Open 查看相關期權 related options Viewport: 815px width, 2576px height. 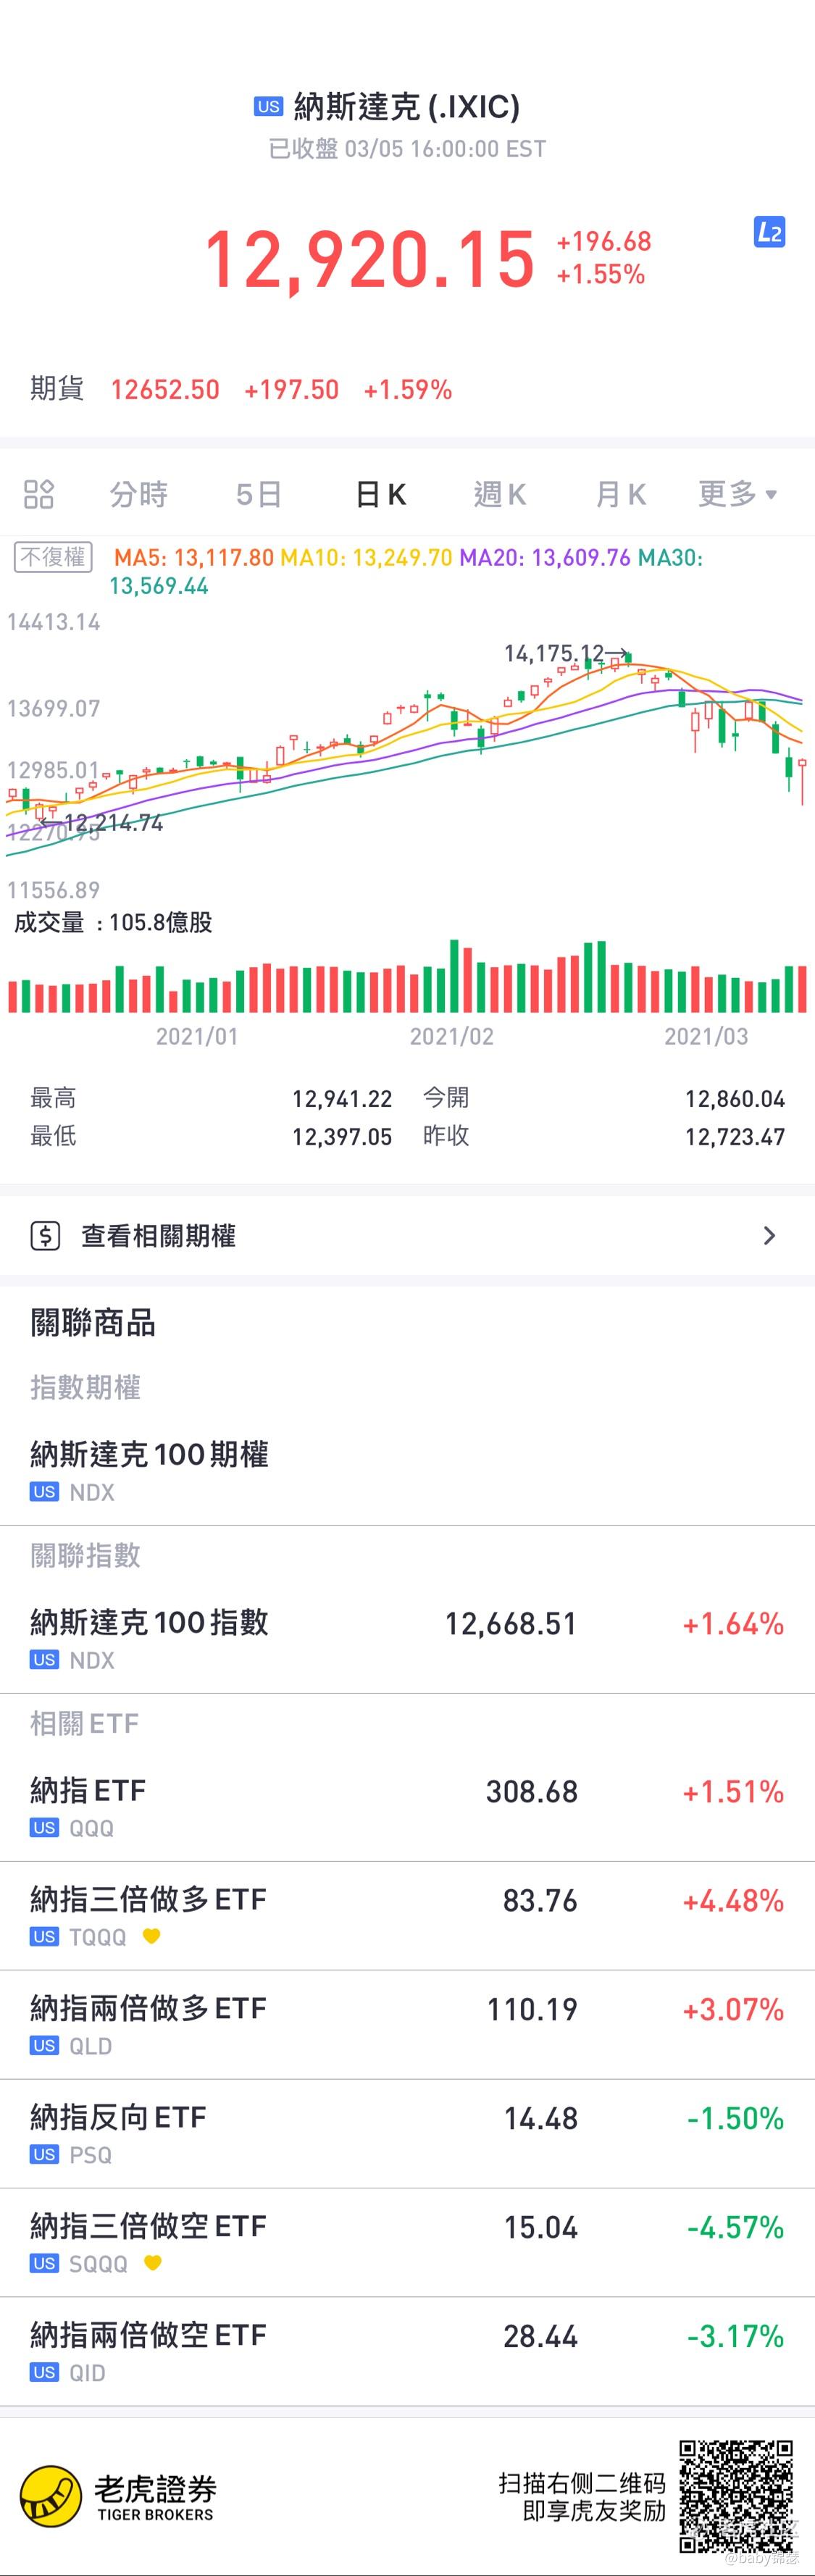407,1236
